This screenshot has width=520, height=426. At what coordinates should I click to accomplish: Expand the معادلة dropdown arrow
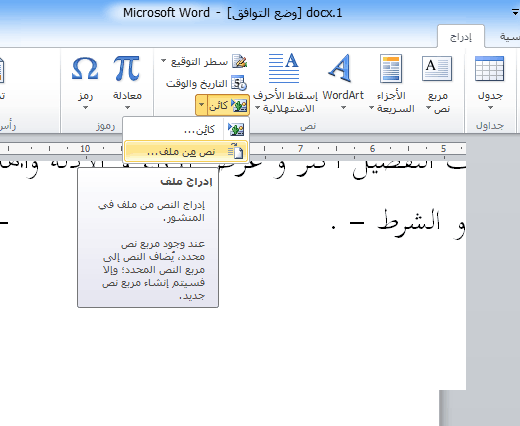click(x=127, y=107)
